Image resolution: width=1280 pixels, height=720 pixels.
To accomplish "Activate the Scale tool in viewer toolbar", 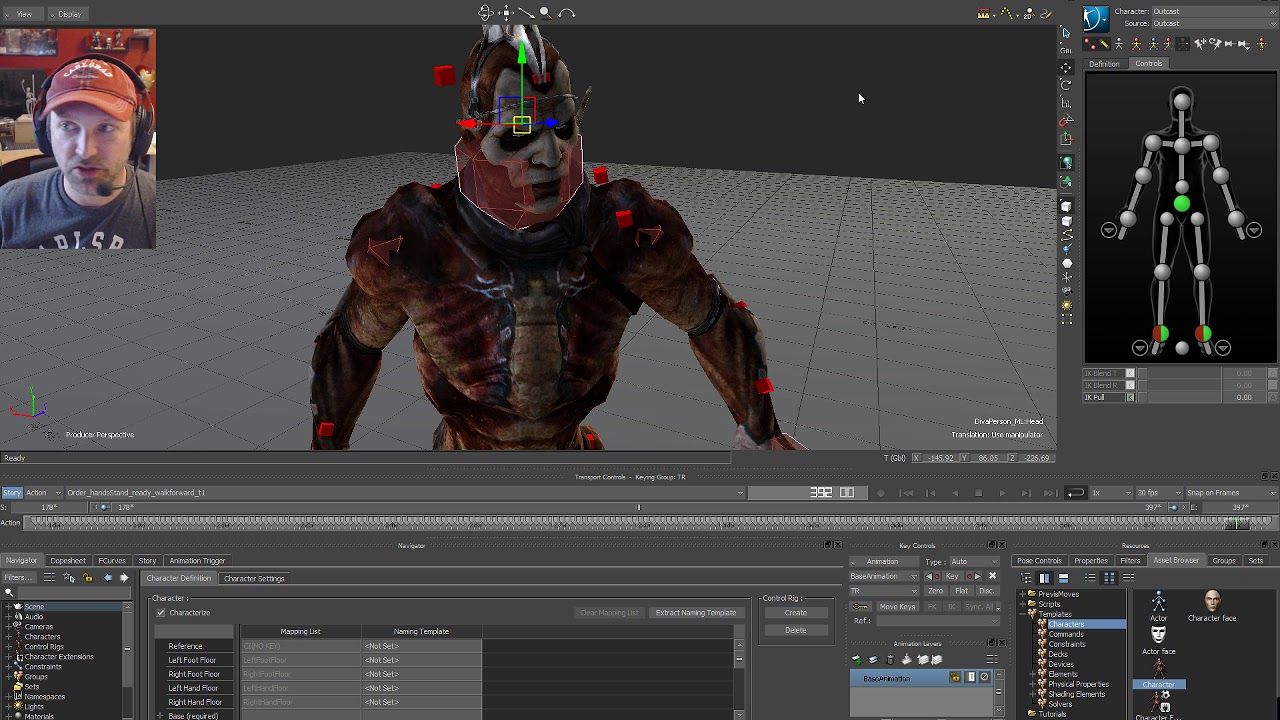I will pos(1066,103).
